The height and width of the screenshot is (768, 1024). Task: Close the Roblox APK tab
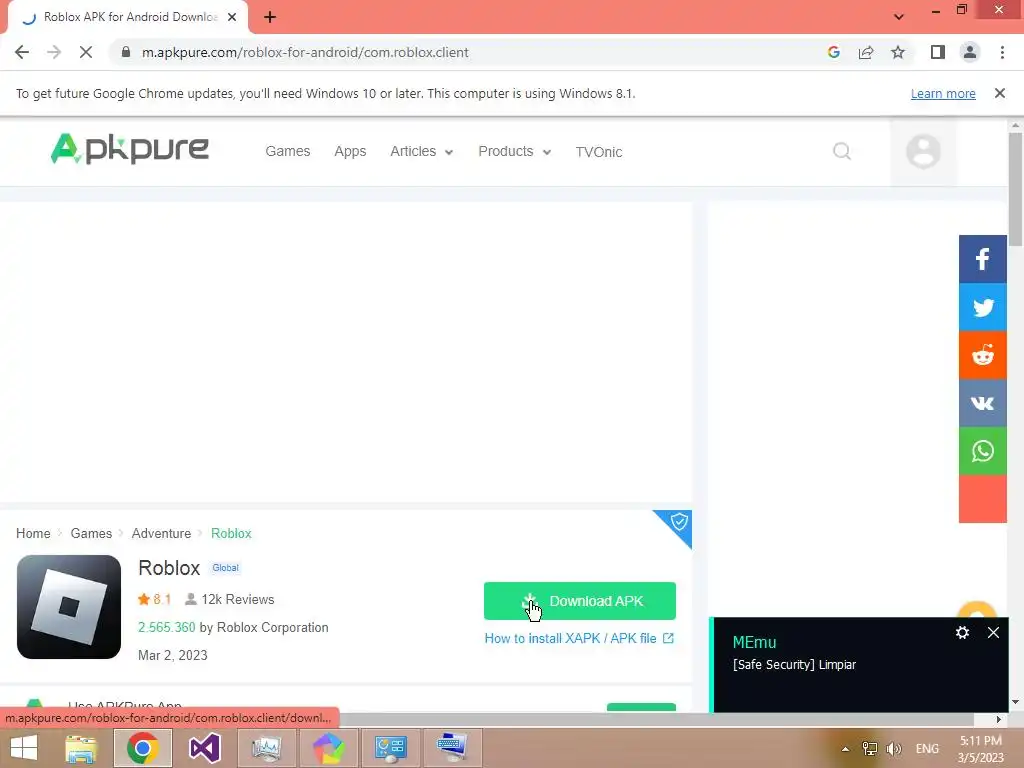tap(232, 17)
